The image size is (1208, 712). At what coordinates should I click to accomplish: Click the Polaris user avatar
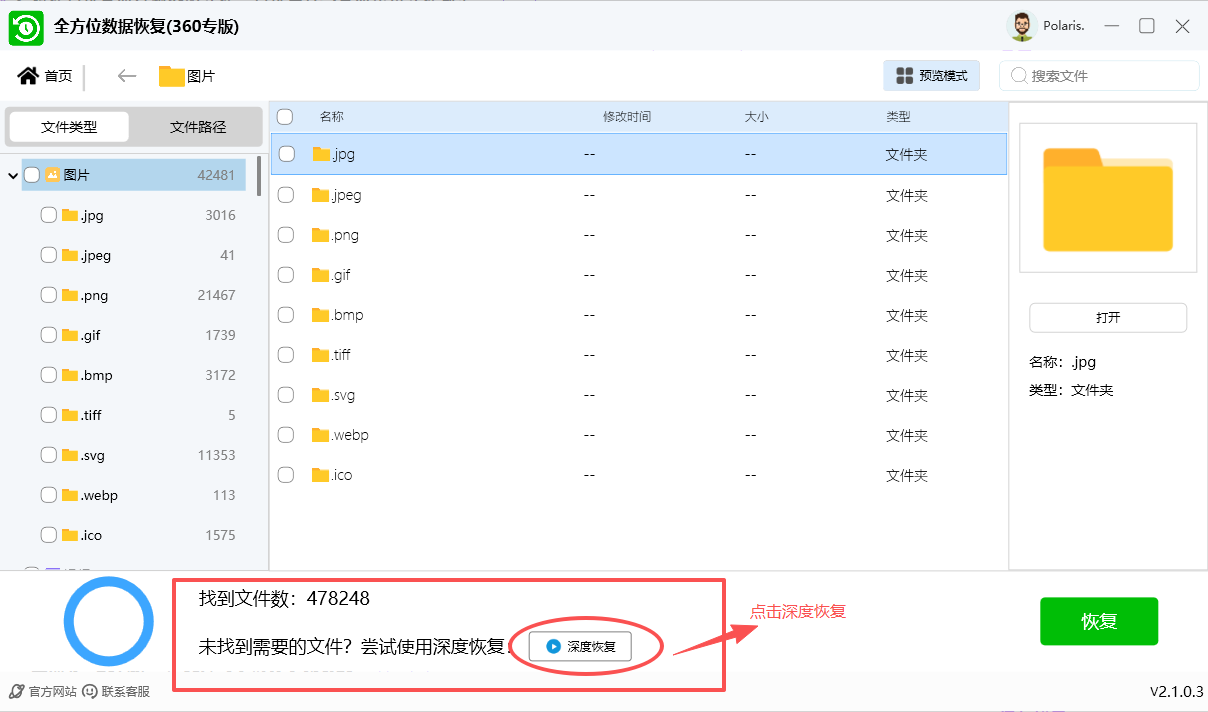(x=1021, y=26)
